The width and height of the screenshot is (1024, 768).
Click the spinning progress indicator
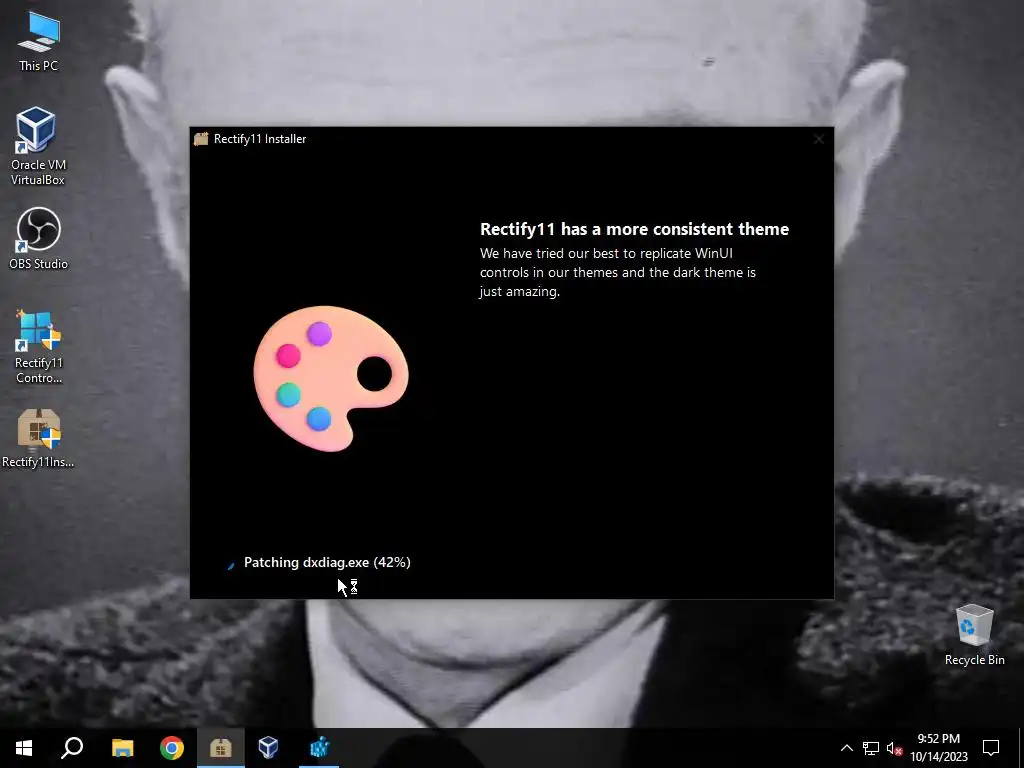pyautogui.click(x=231, y=566)
